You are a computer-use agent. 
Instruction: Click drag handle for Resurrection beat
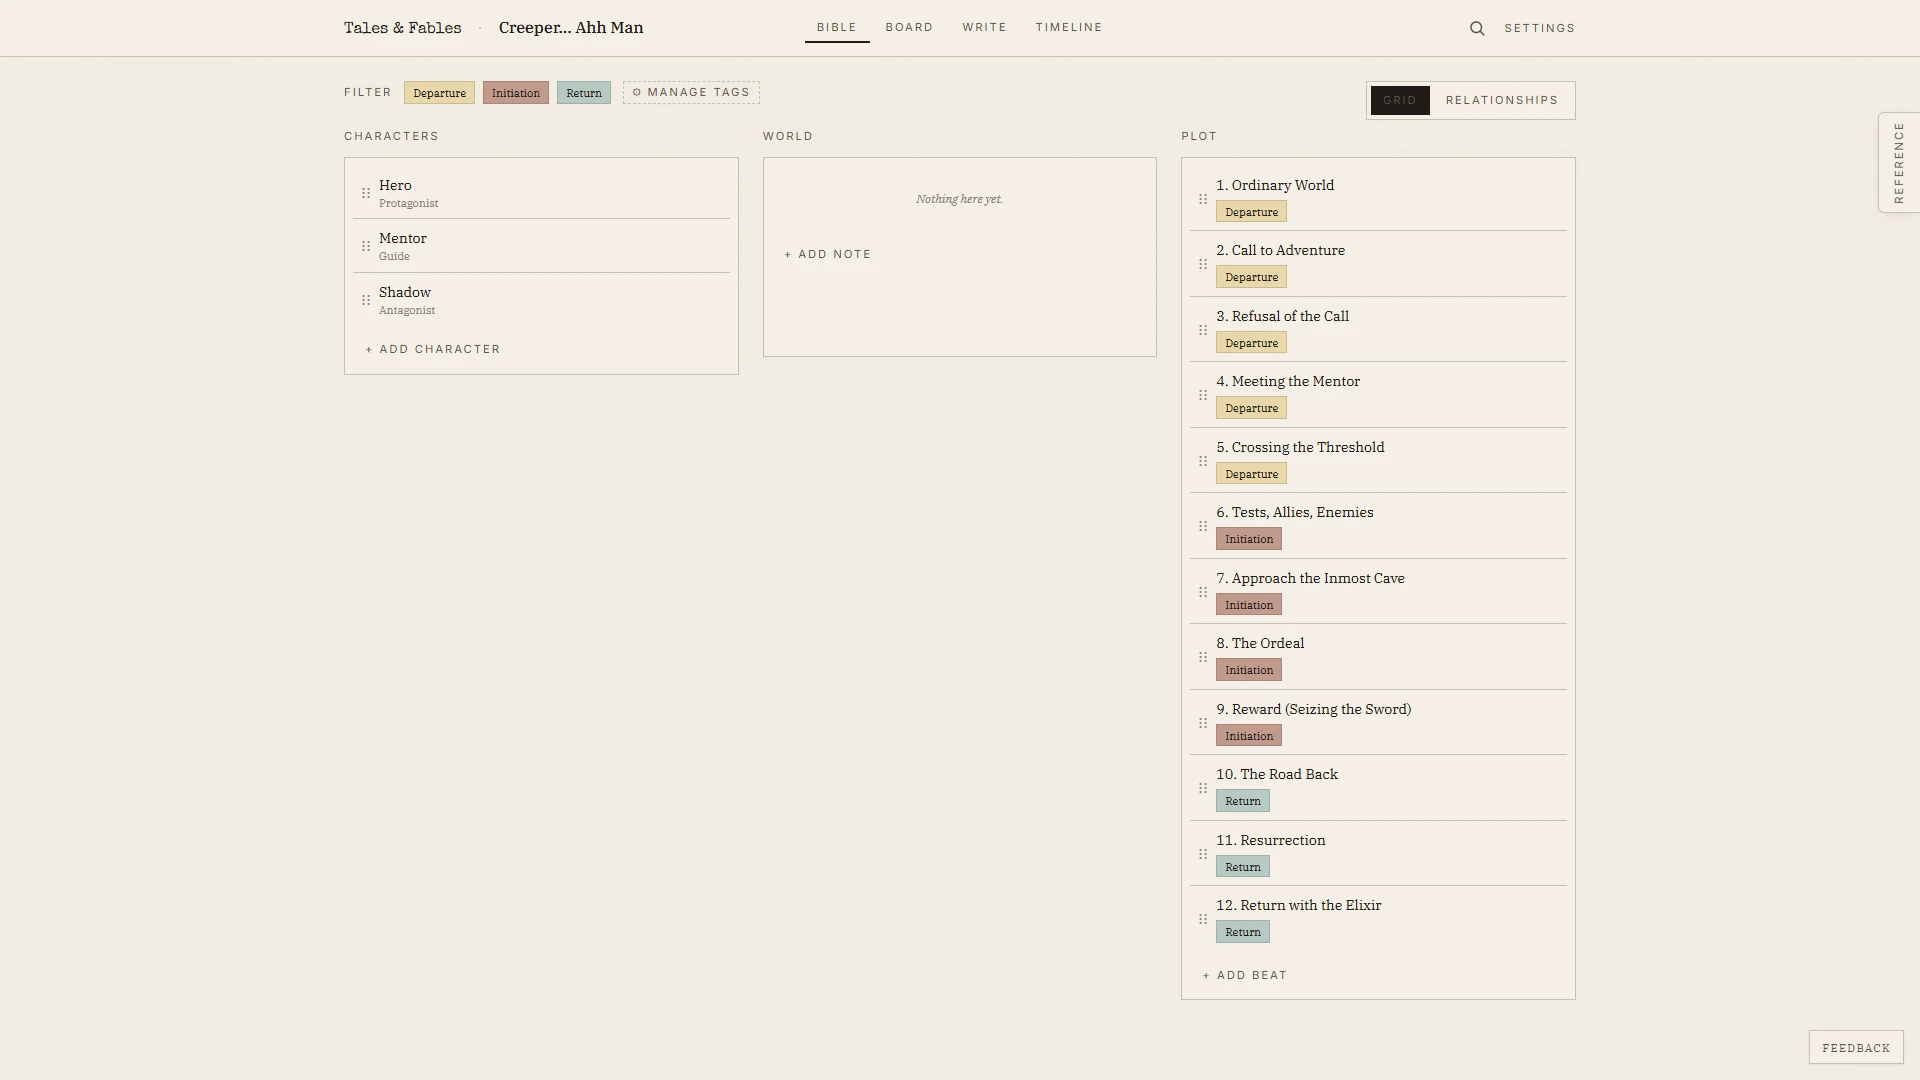1203,854
